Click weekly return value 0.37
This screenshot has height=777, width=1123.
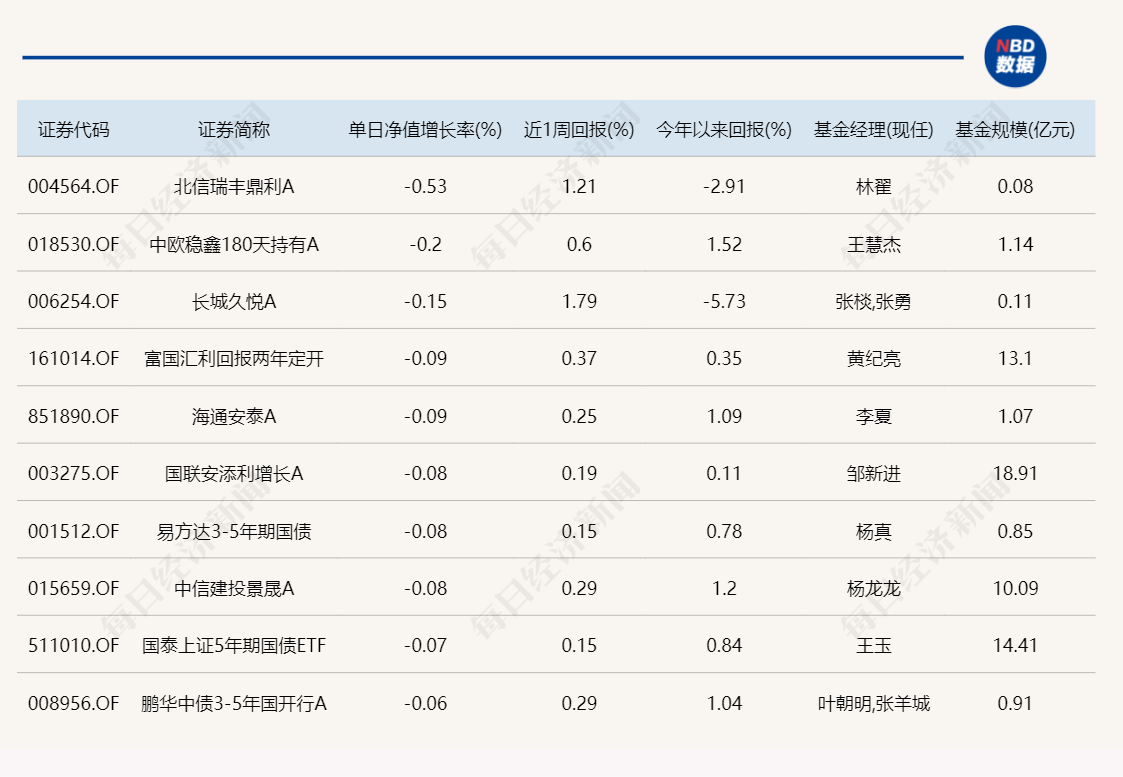coord(579,358)
